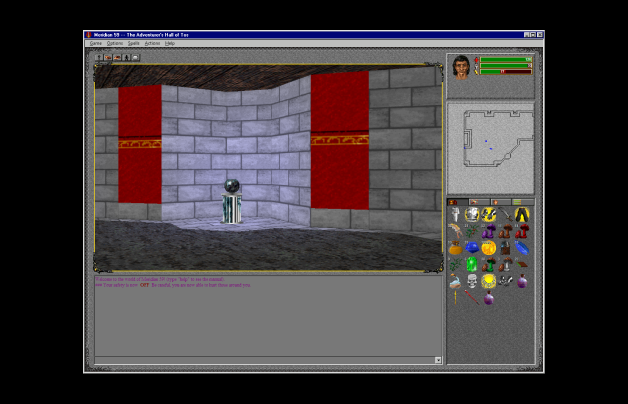This screenshot has height=404, width=628.
Task: Click the fourth toolbar button with standing figure
Action: click(x=127, y=58)
